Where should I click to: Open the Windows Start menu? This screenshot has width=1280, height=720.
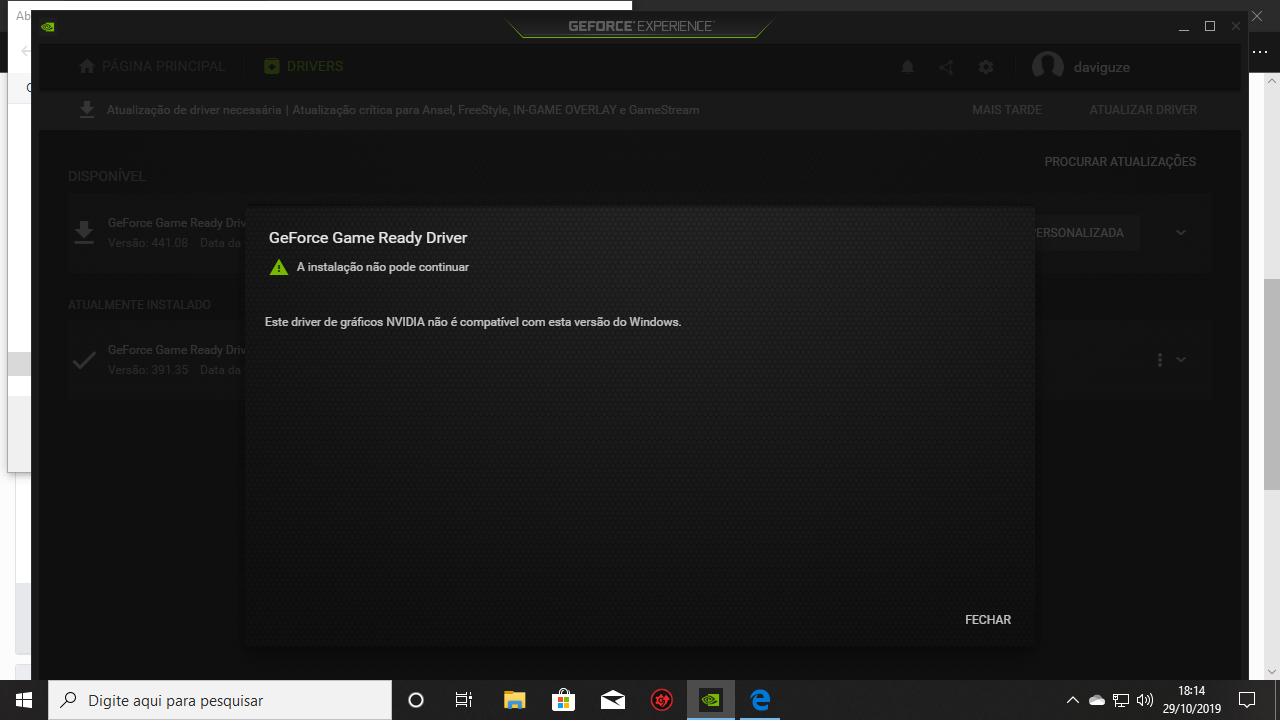(24, 700)
